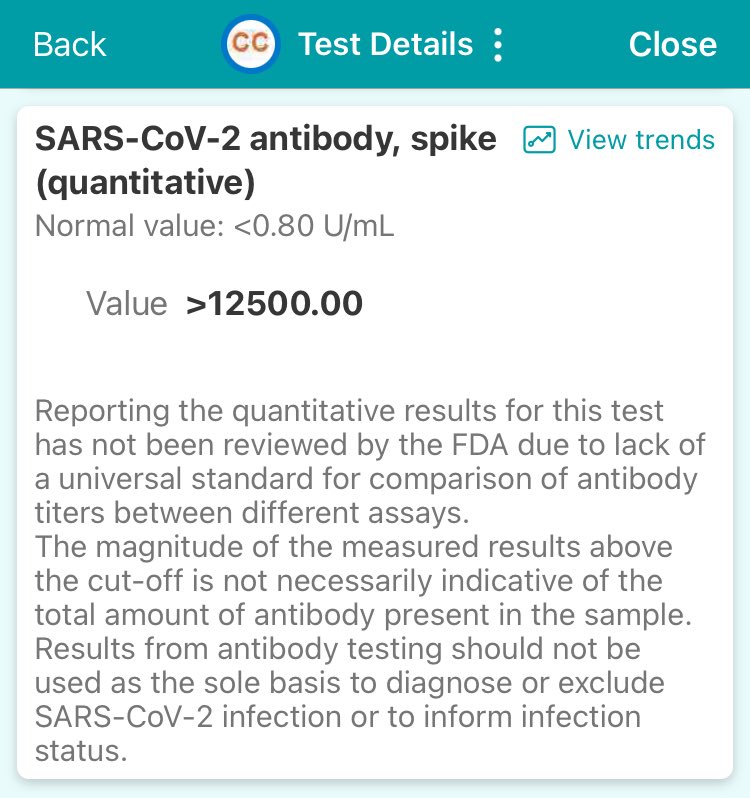
Task: Click the word (quantitative) under the heading
Action: pyautogui.click(x=145, y=183)
